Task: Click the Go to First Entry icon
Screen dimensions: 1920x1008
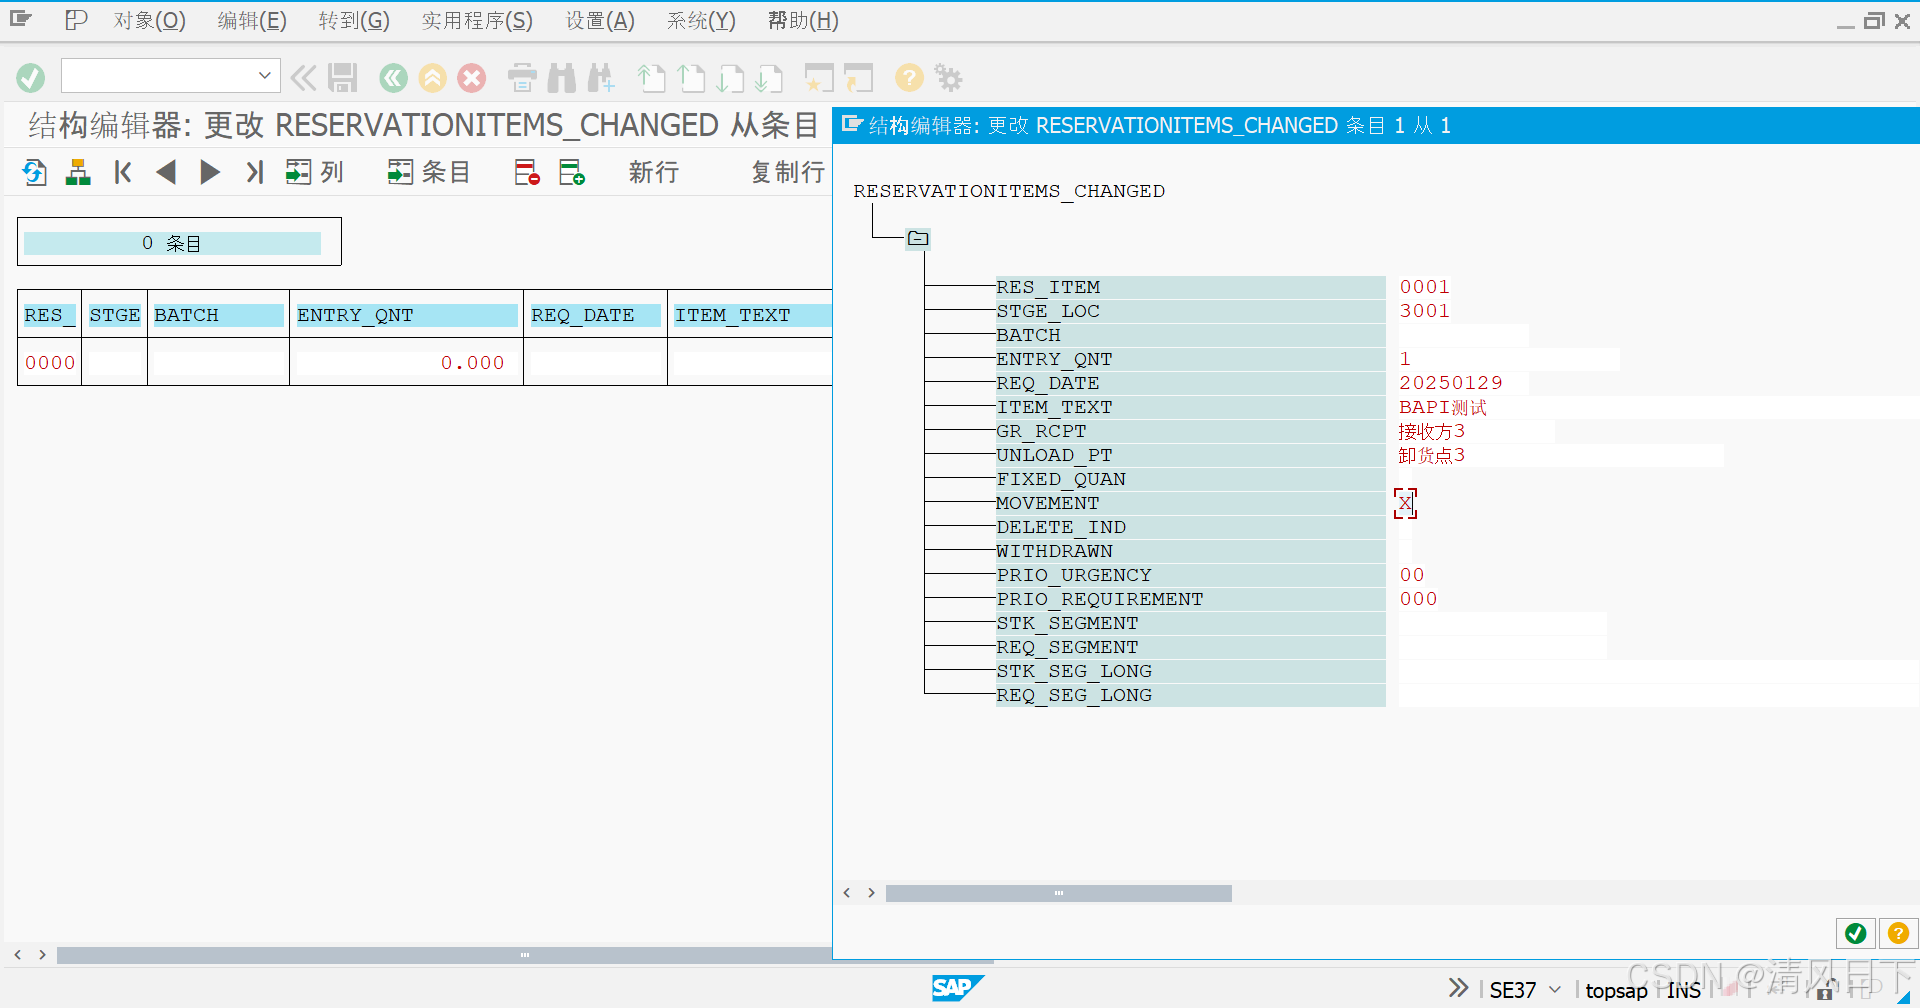Action: [x=122, y=172]
